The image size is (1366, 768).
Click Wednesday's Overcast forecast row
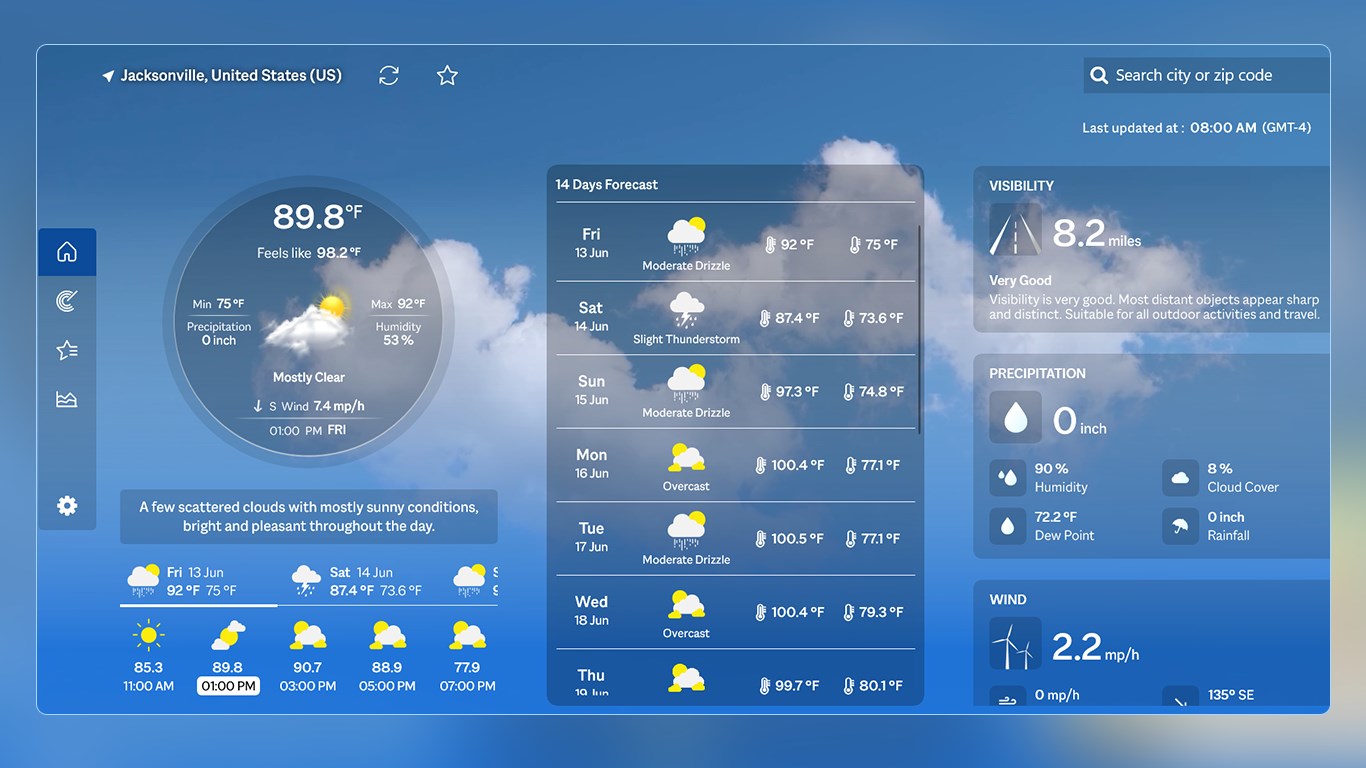(x=735, y=611)
